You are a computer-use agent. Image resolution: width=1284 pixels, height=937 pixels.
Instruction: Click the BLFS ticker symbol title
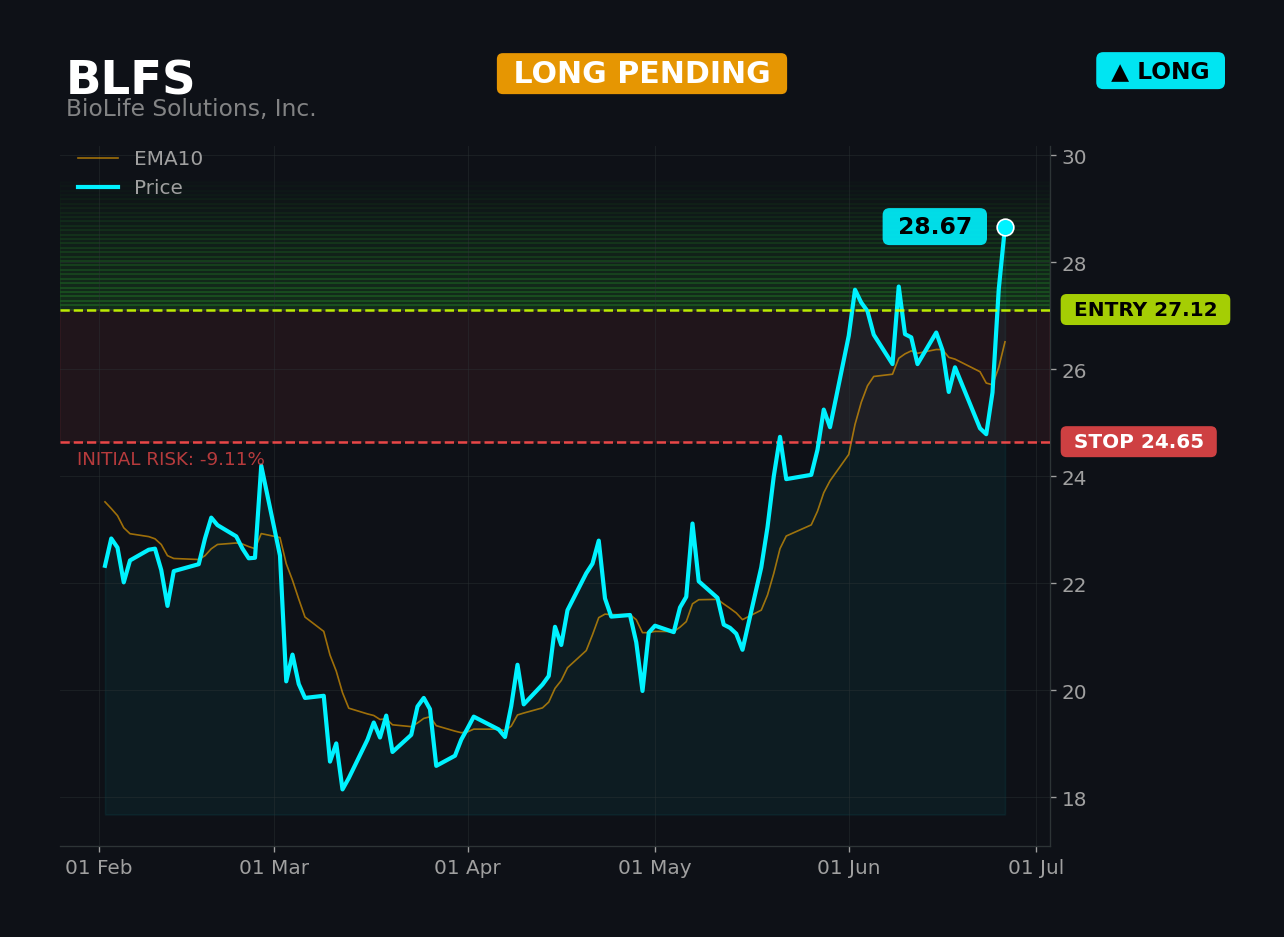click(130, 79)
